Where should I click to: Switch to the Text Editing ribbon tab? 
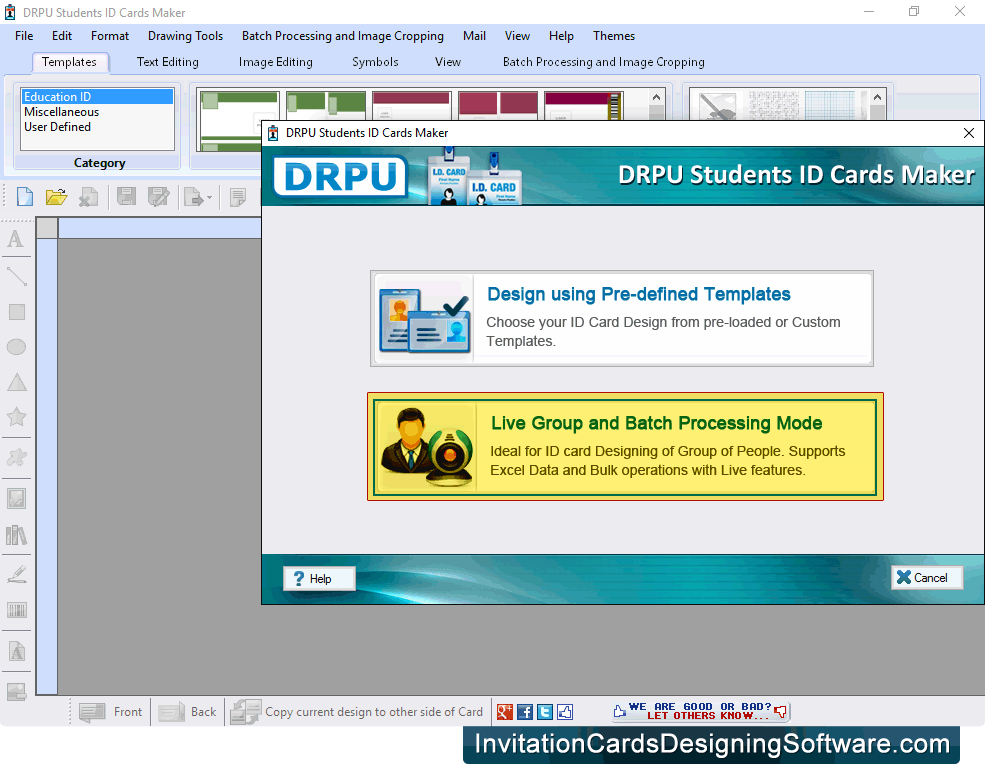pyautogui.click(x=168, y=62)
